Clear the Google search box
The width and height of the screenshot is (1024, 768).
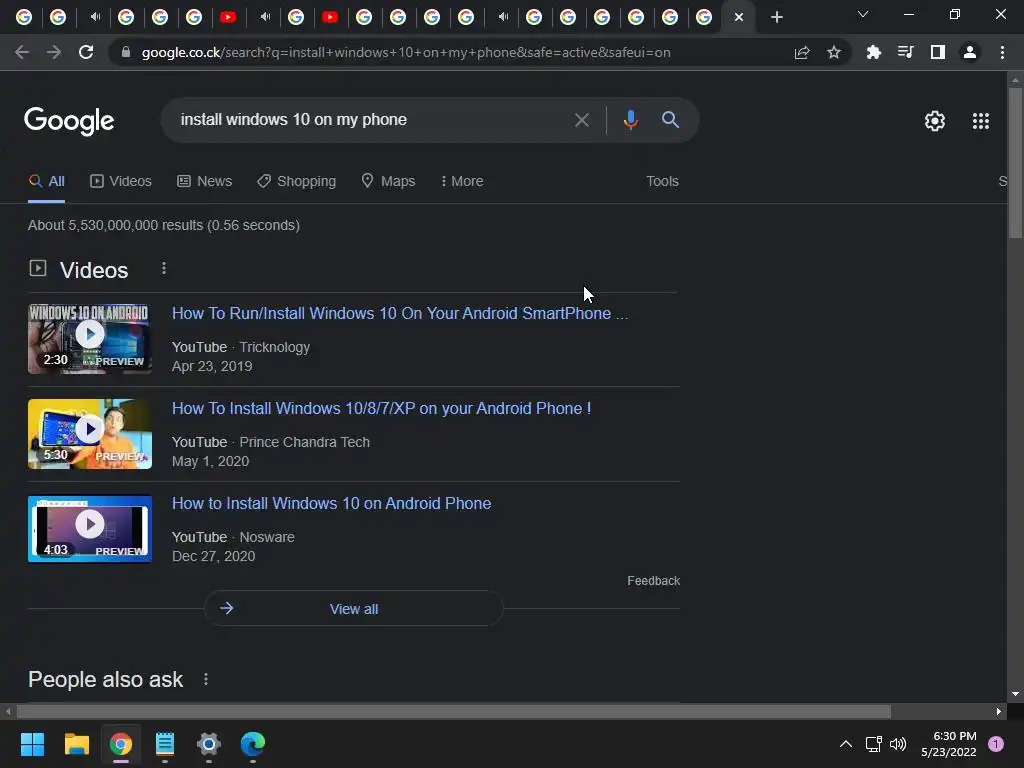(x=581, y=120)
